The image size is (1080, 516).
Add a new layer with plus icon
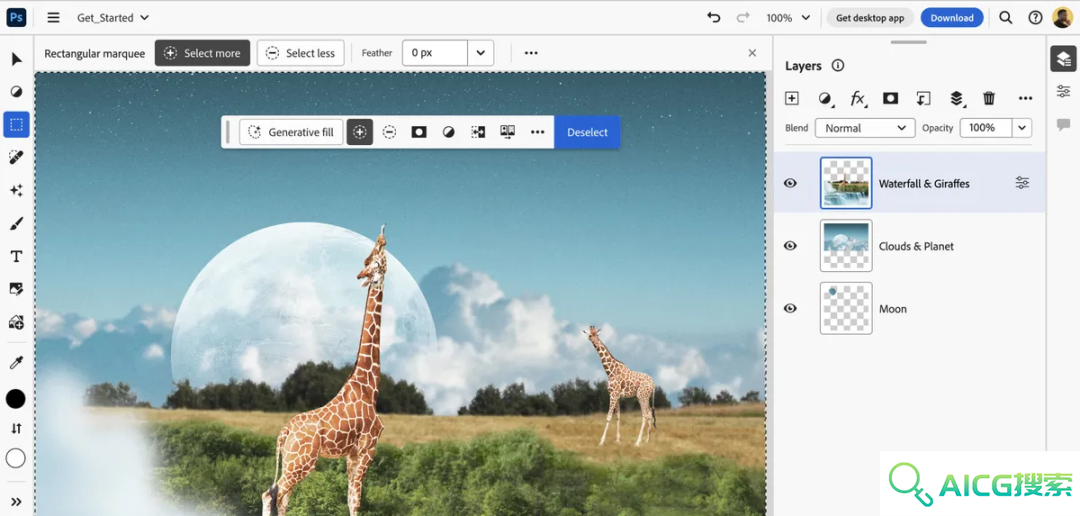coord(791,99)
